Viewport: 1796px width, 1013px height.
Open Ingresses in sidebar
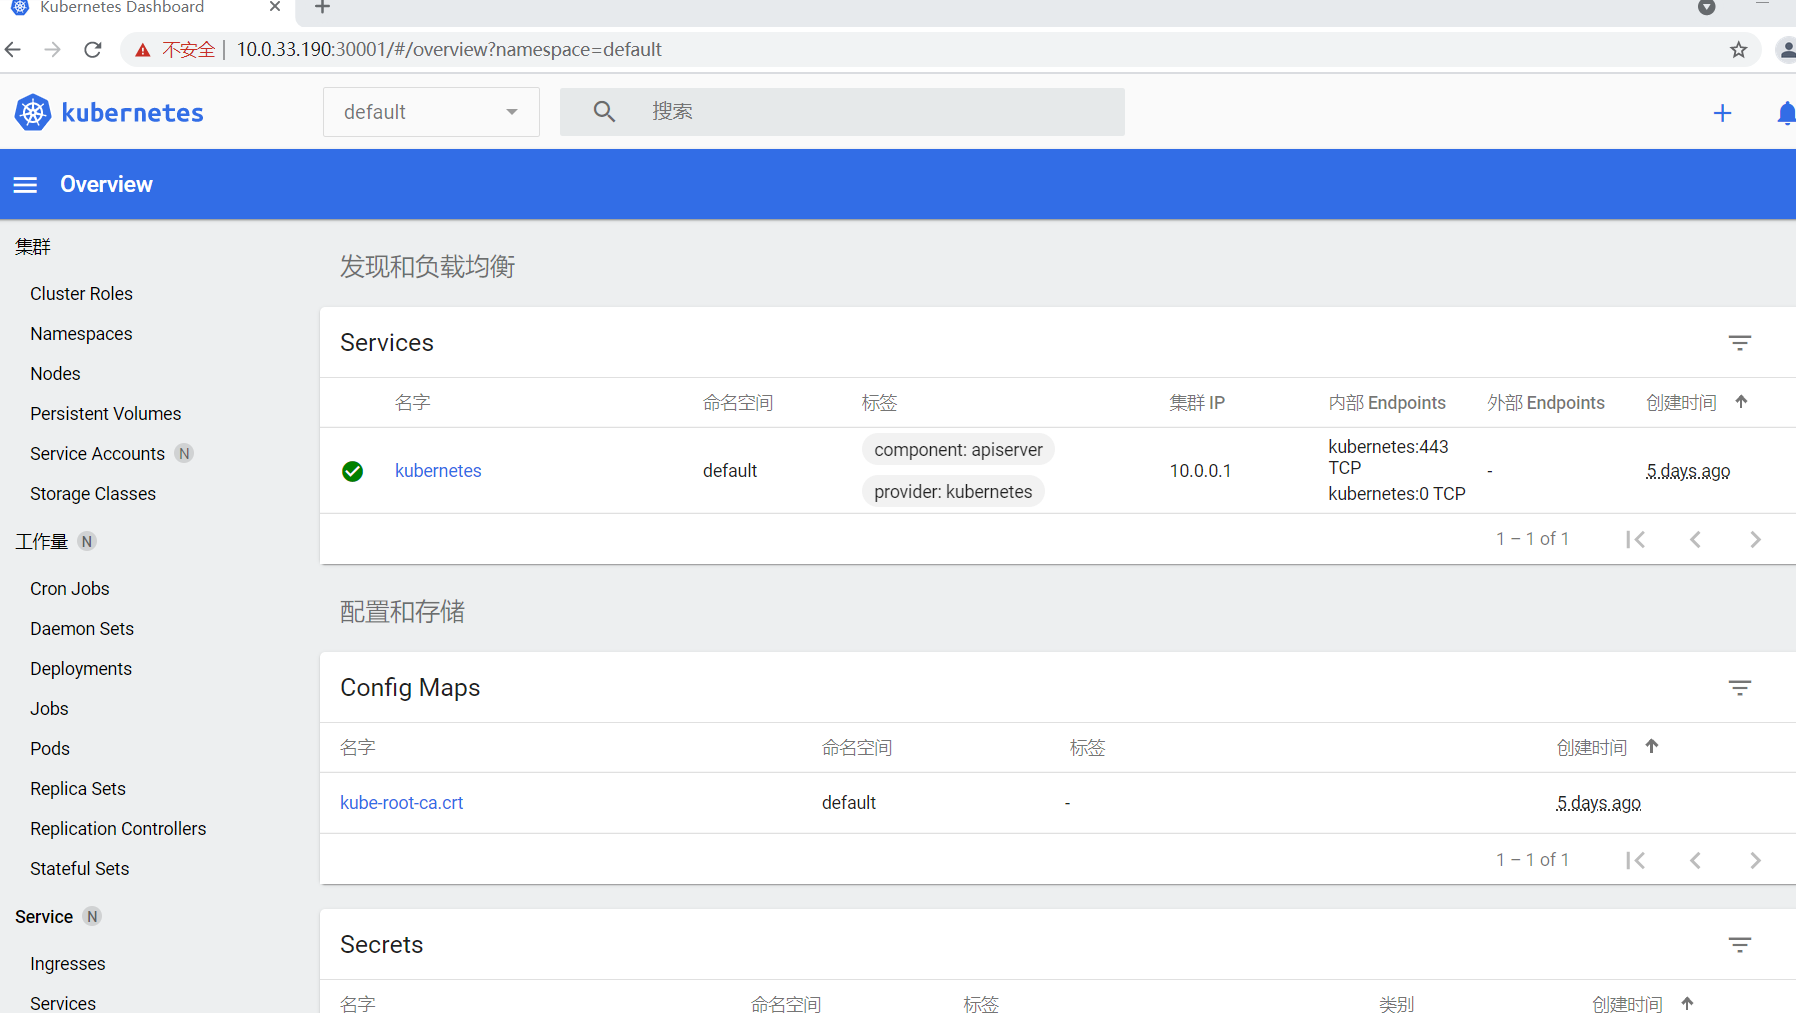68,964
